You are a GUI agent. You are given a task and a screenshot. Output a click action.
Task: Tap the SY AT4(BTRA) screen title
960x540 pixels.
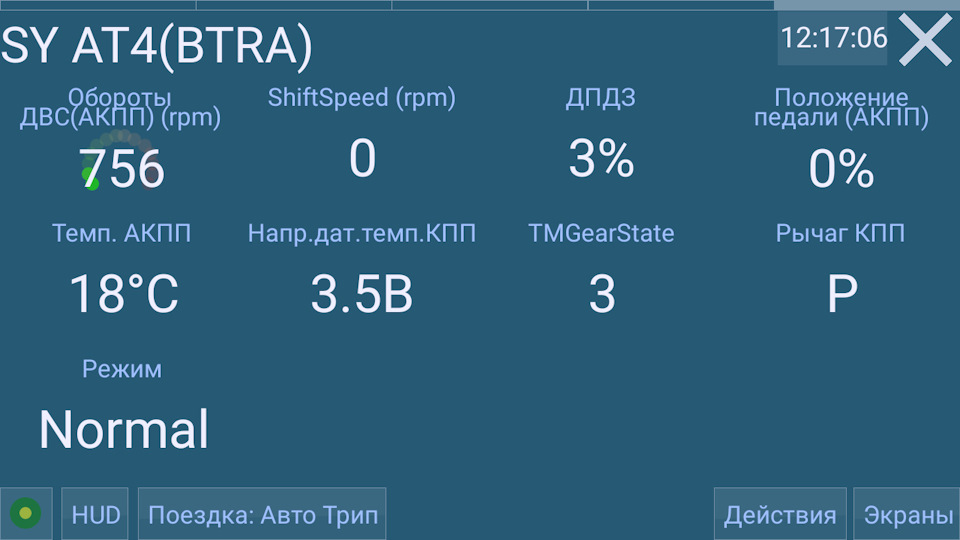pyautogui.click(x=157, y=45)
